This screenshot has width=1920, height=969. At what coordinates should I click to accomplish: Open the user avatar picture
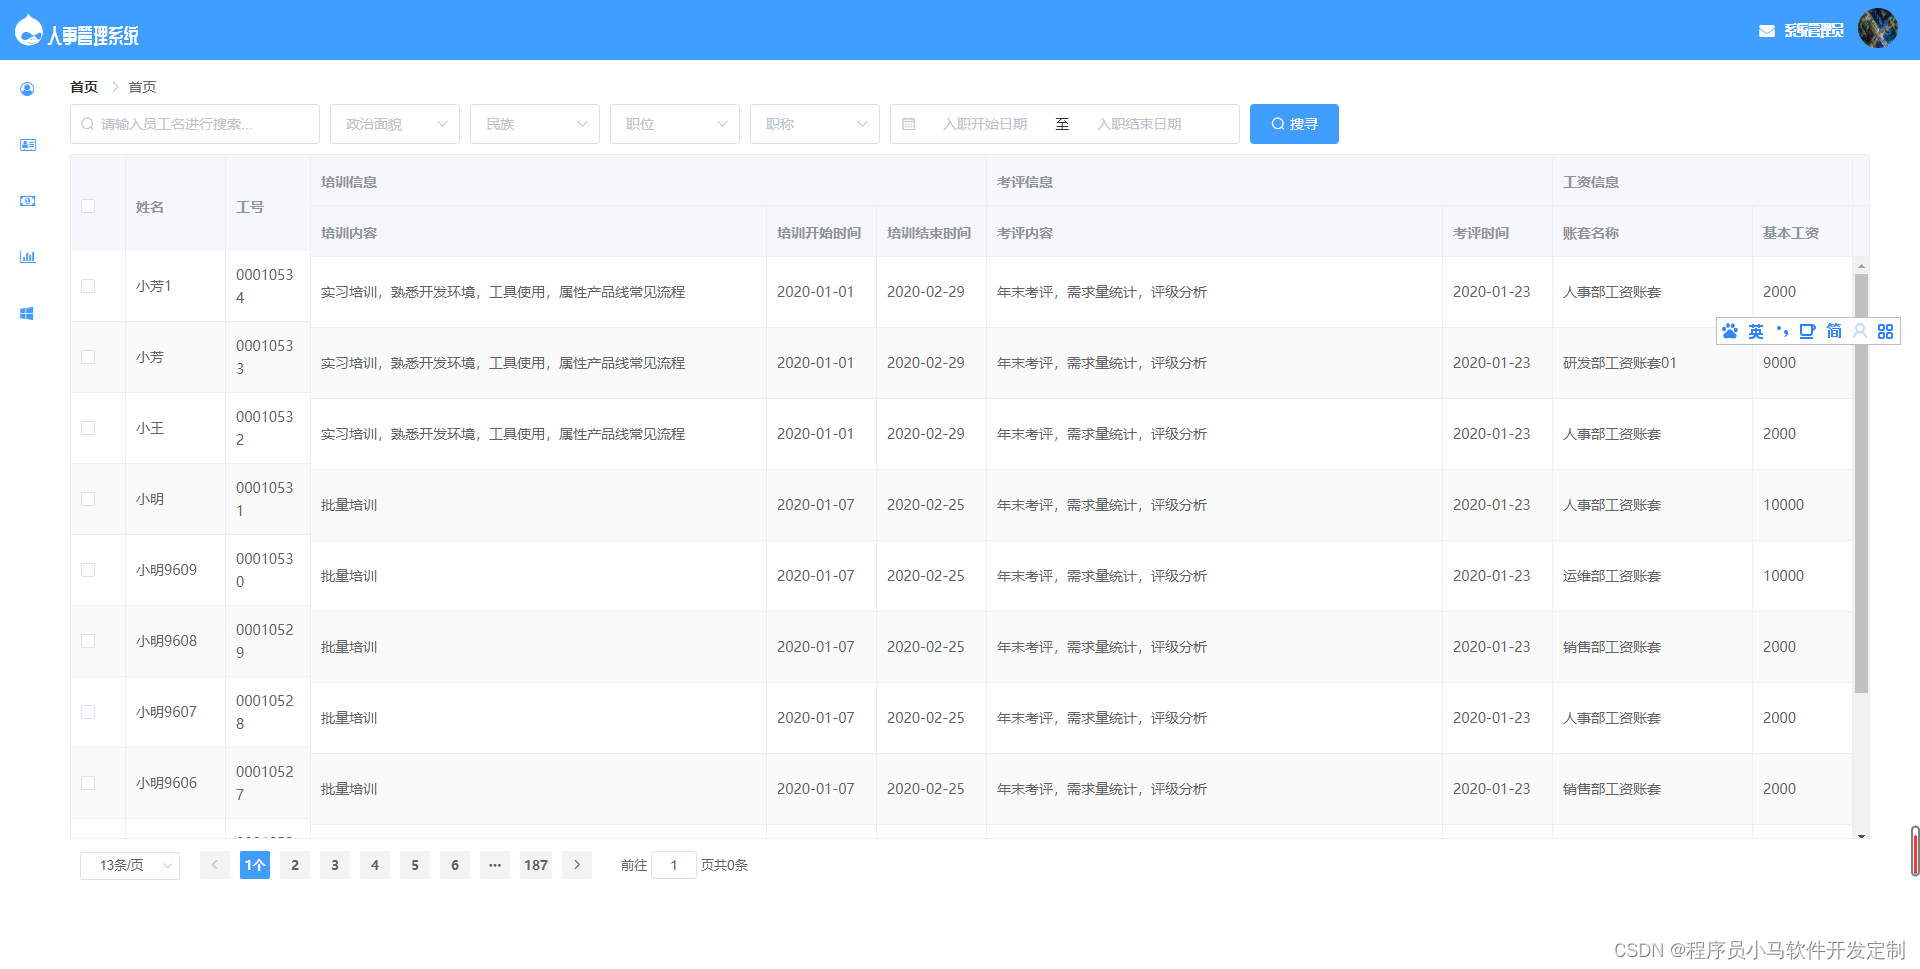point(1878,28)
